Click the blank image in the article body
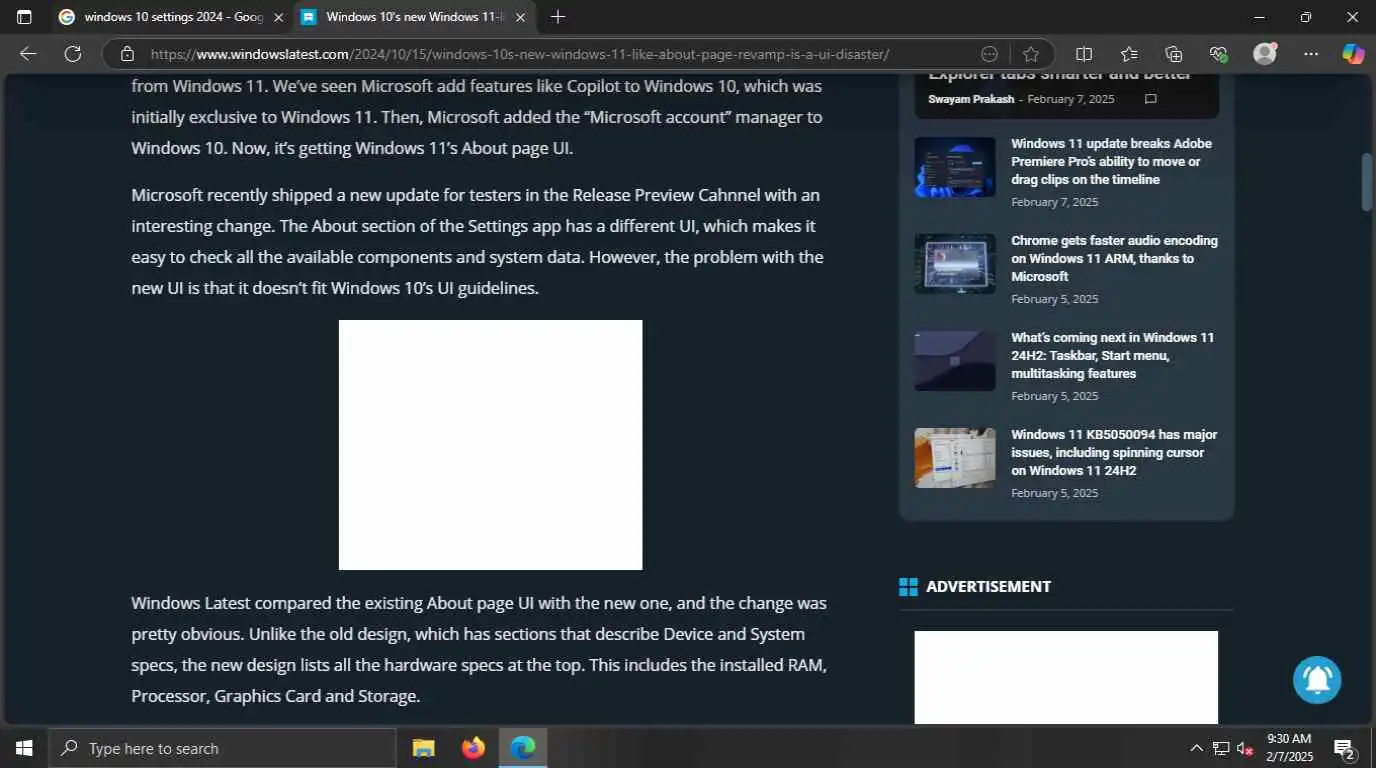1376x768 pixels. click(x=490, y=445)
